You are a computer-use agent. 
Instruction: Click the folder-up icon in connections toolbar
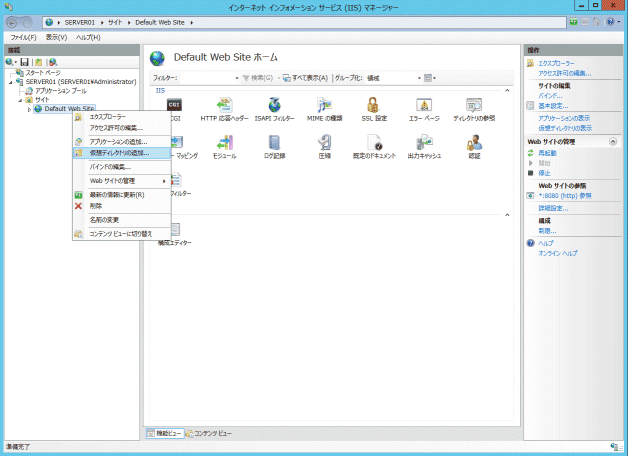click(x=38, y=62)
